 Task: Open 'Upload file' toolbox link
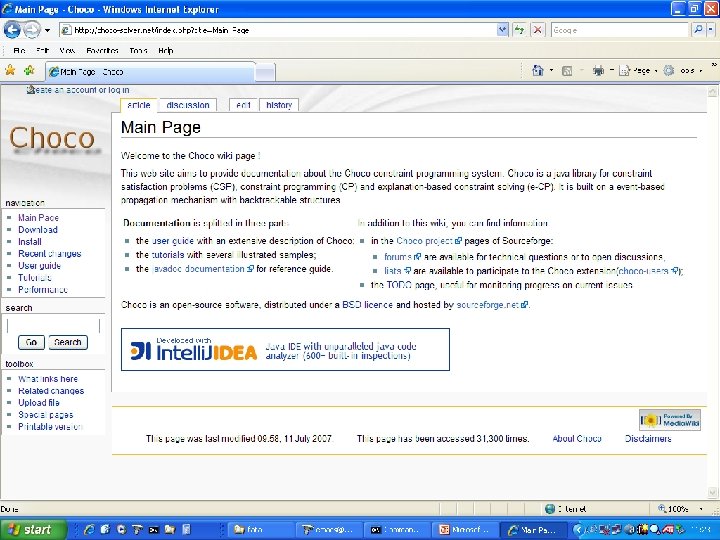(39, 403)
